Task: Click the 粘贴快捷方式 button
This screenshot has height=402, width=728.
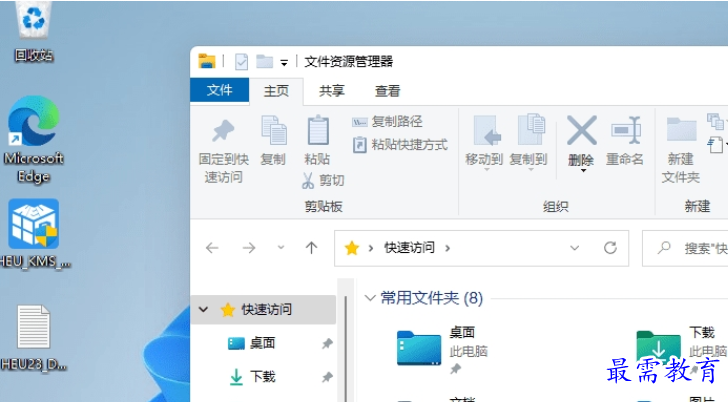Action: [400, 145]
